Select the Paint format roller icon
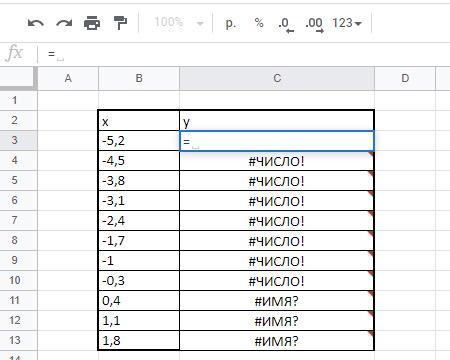Screen dimensions: 450x360 [120, 23]
